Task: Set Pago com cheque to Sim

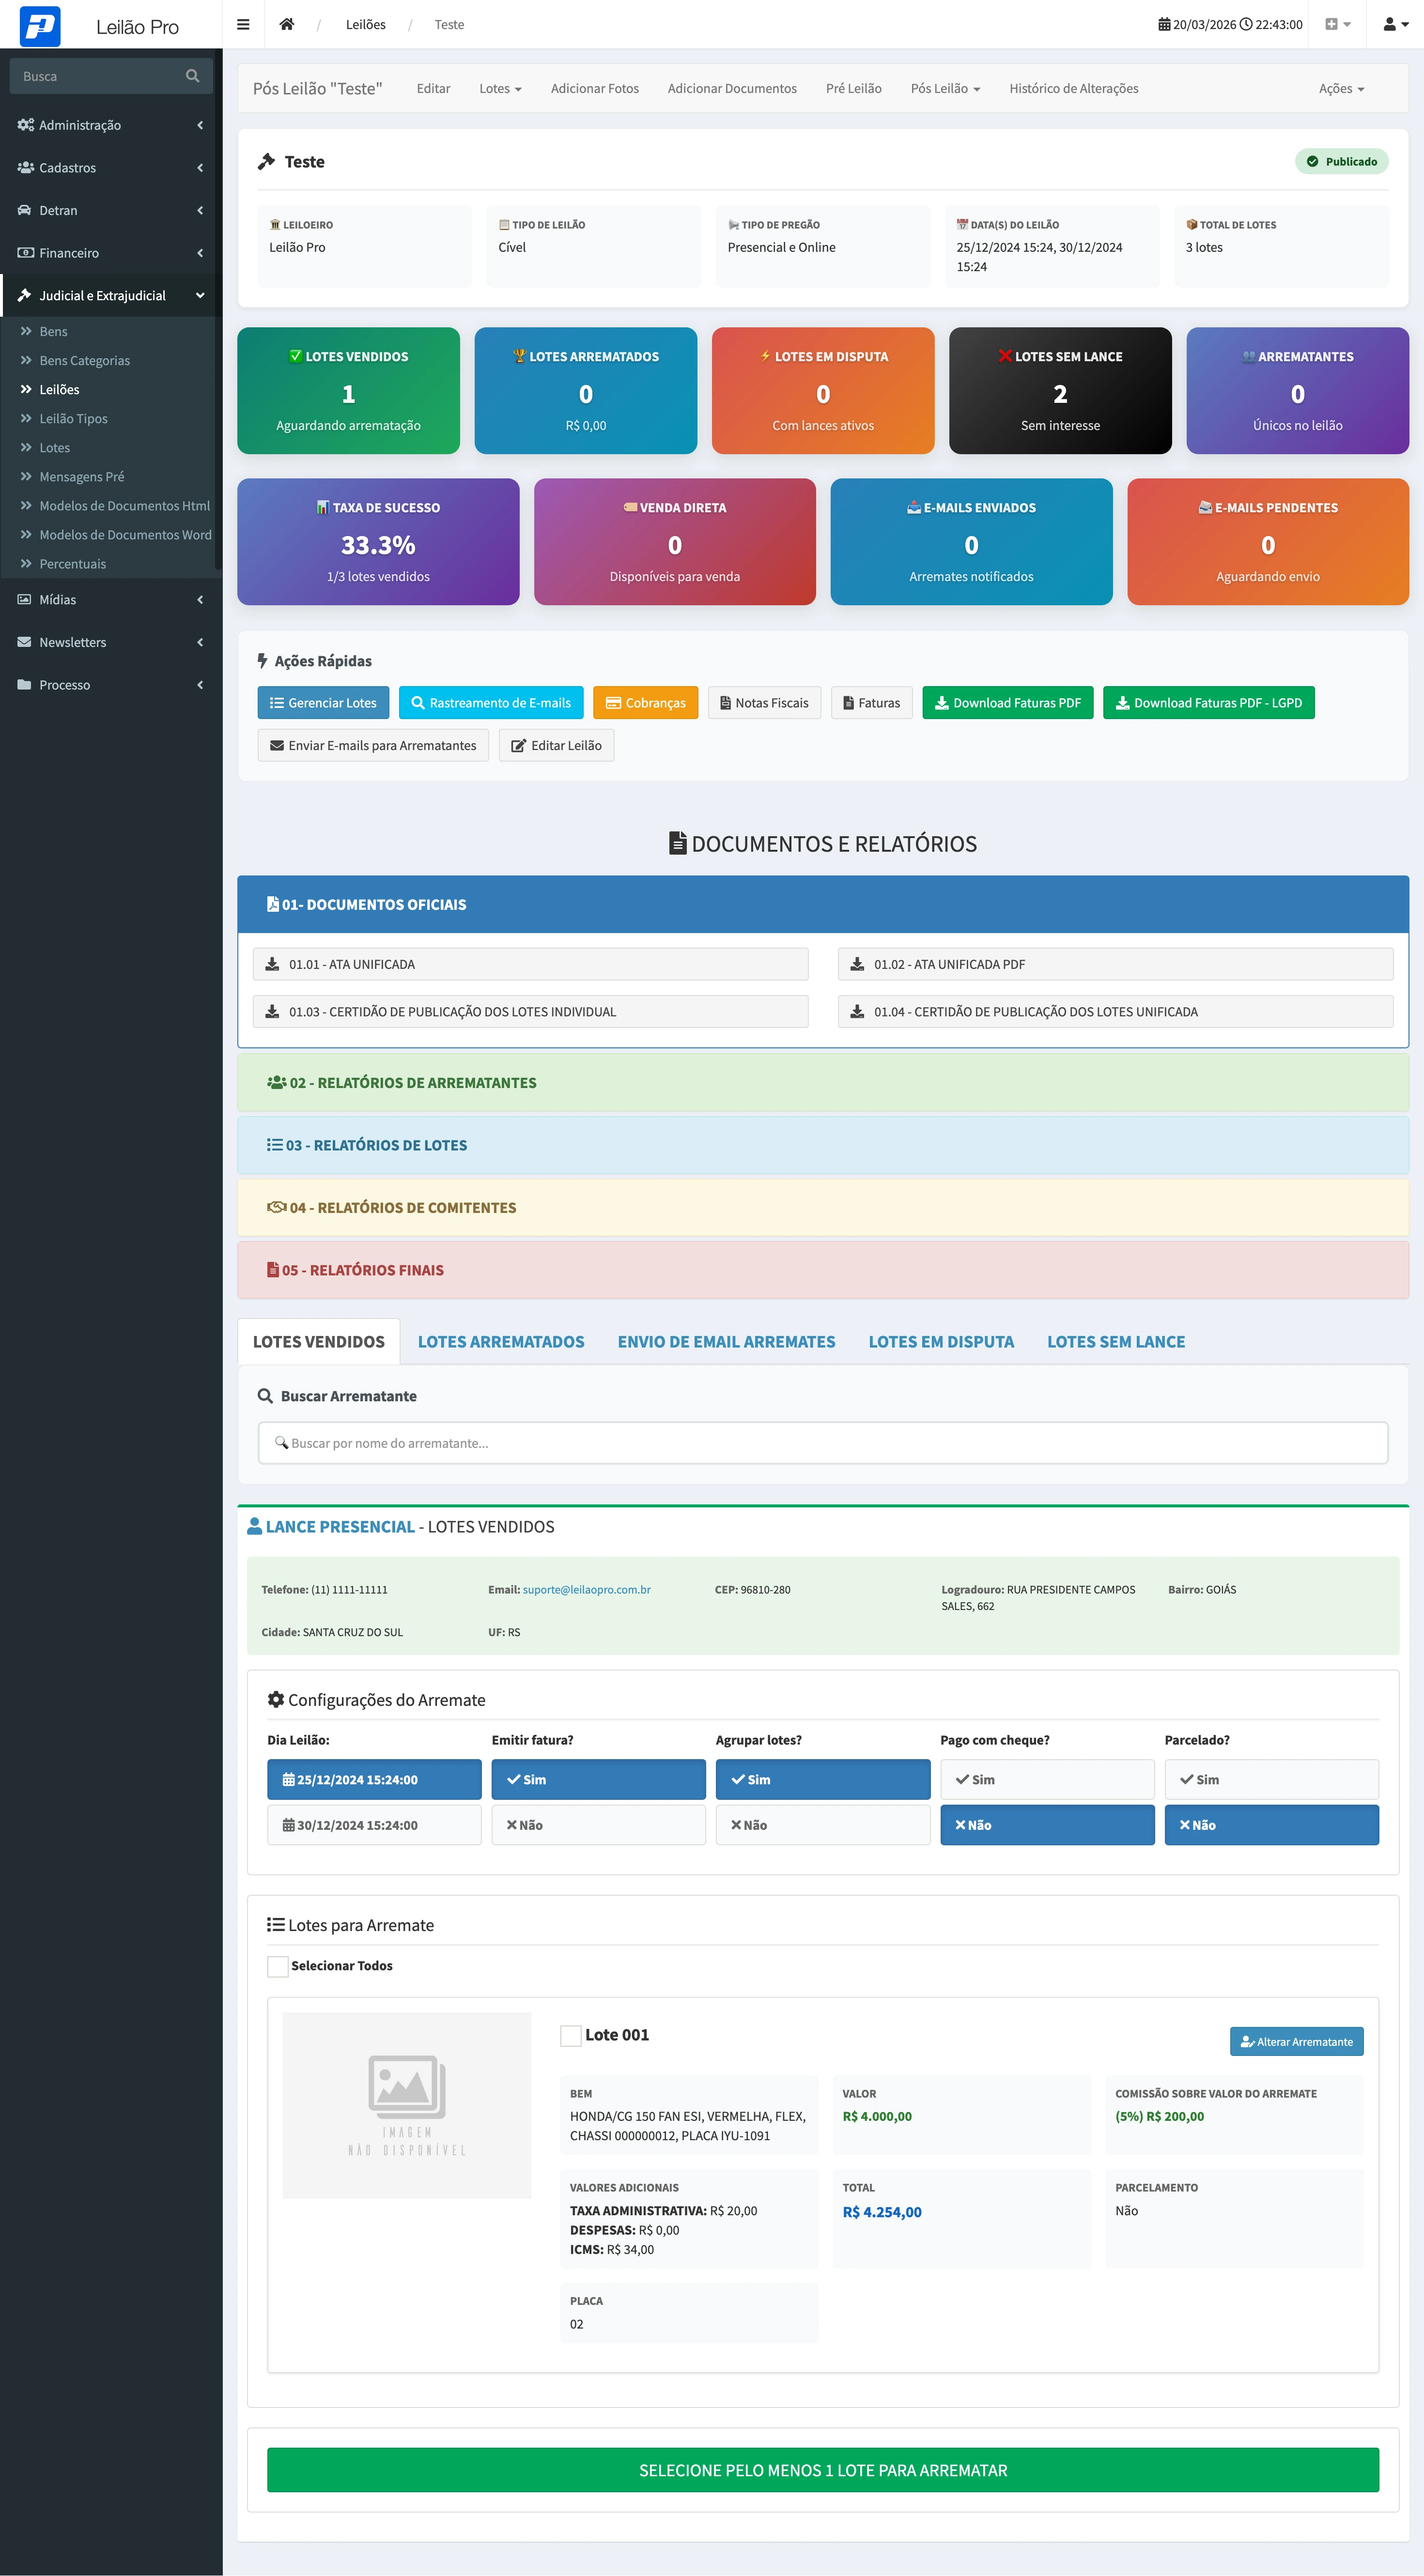Action: 1047,1780
